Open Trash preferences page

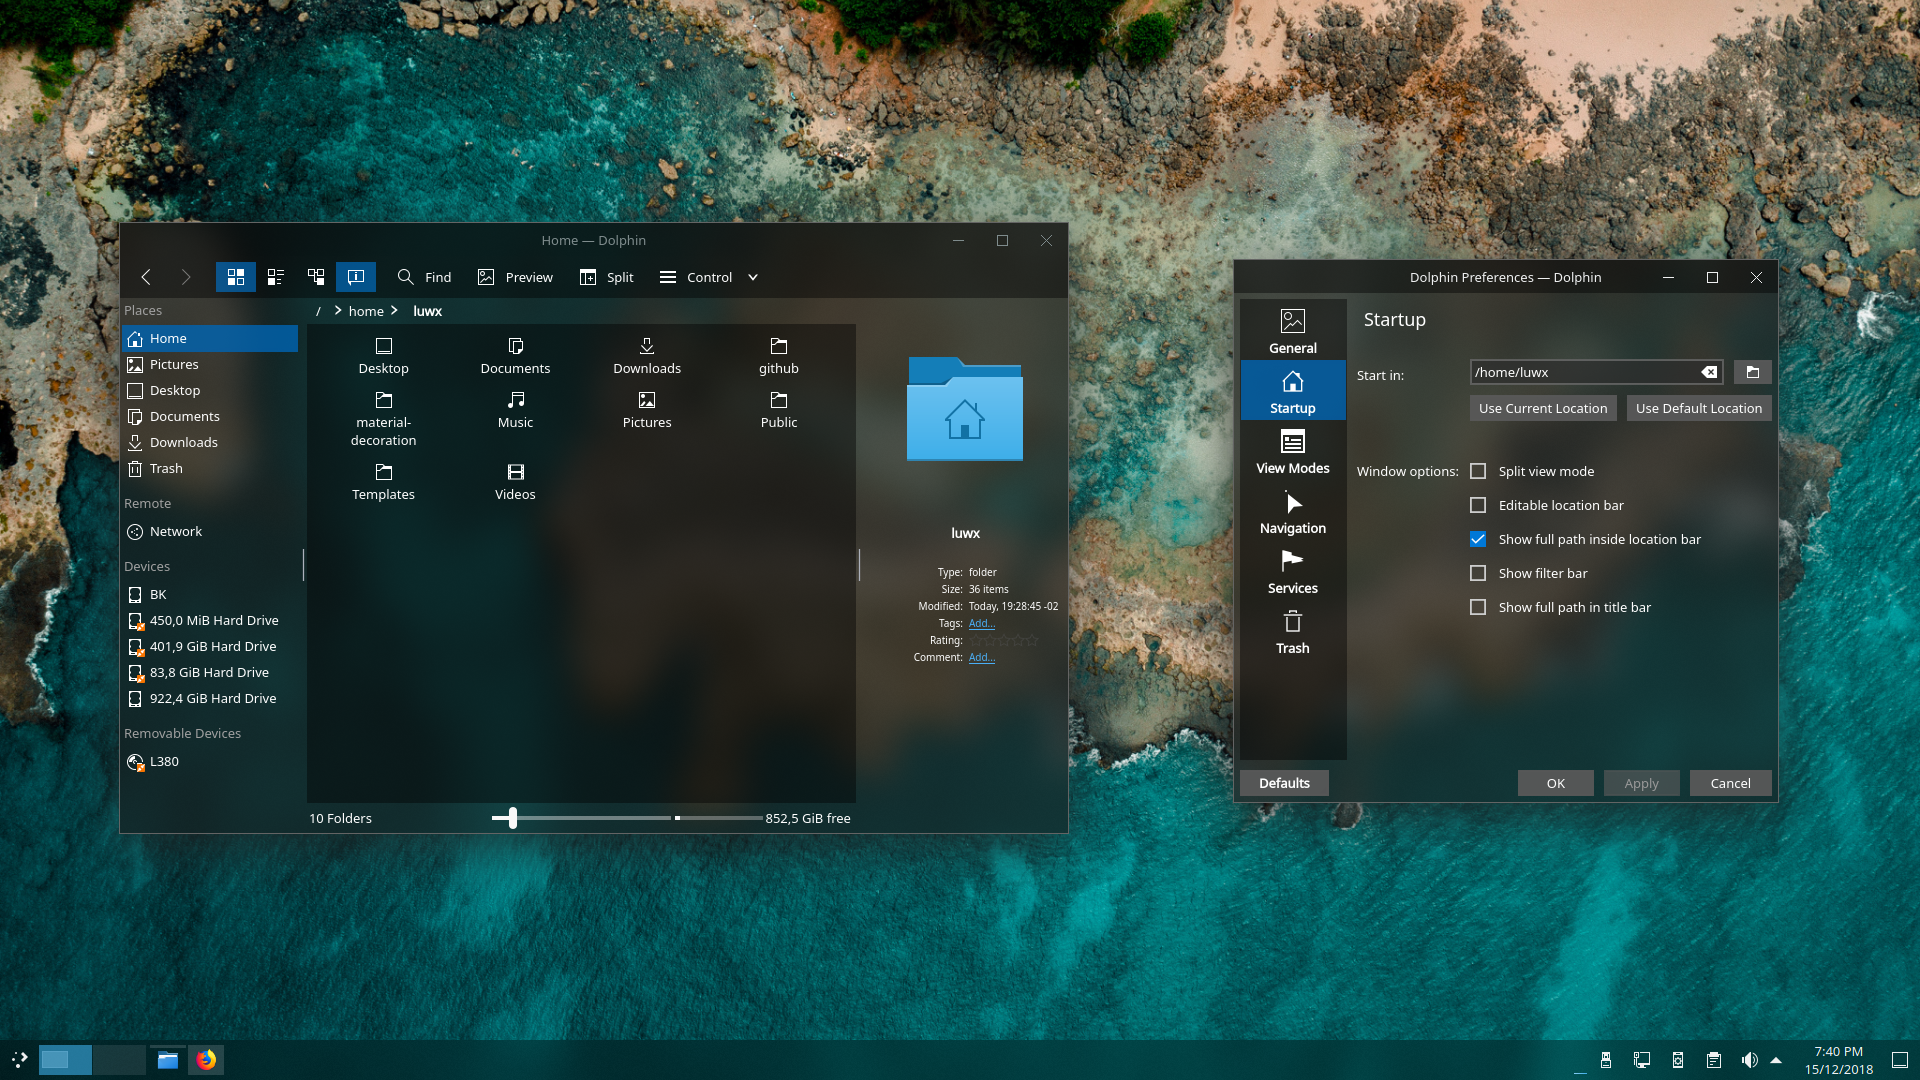[1293, 632]
